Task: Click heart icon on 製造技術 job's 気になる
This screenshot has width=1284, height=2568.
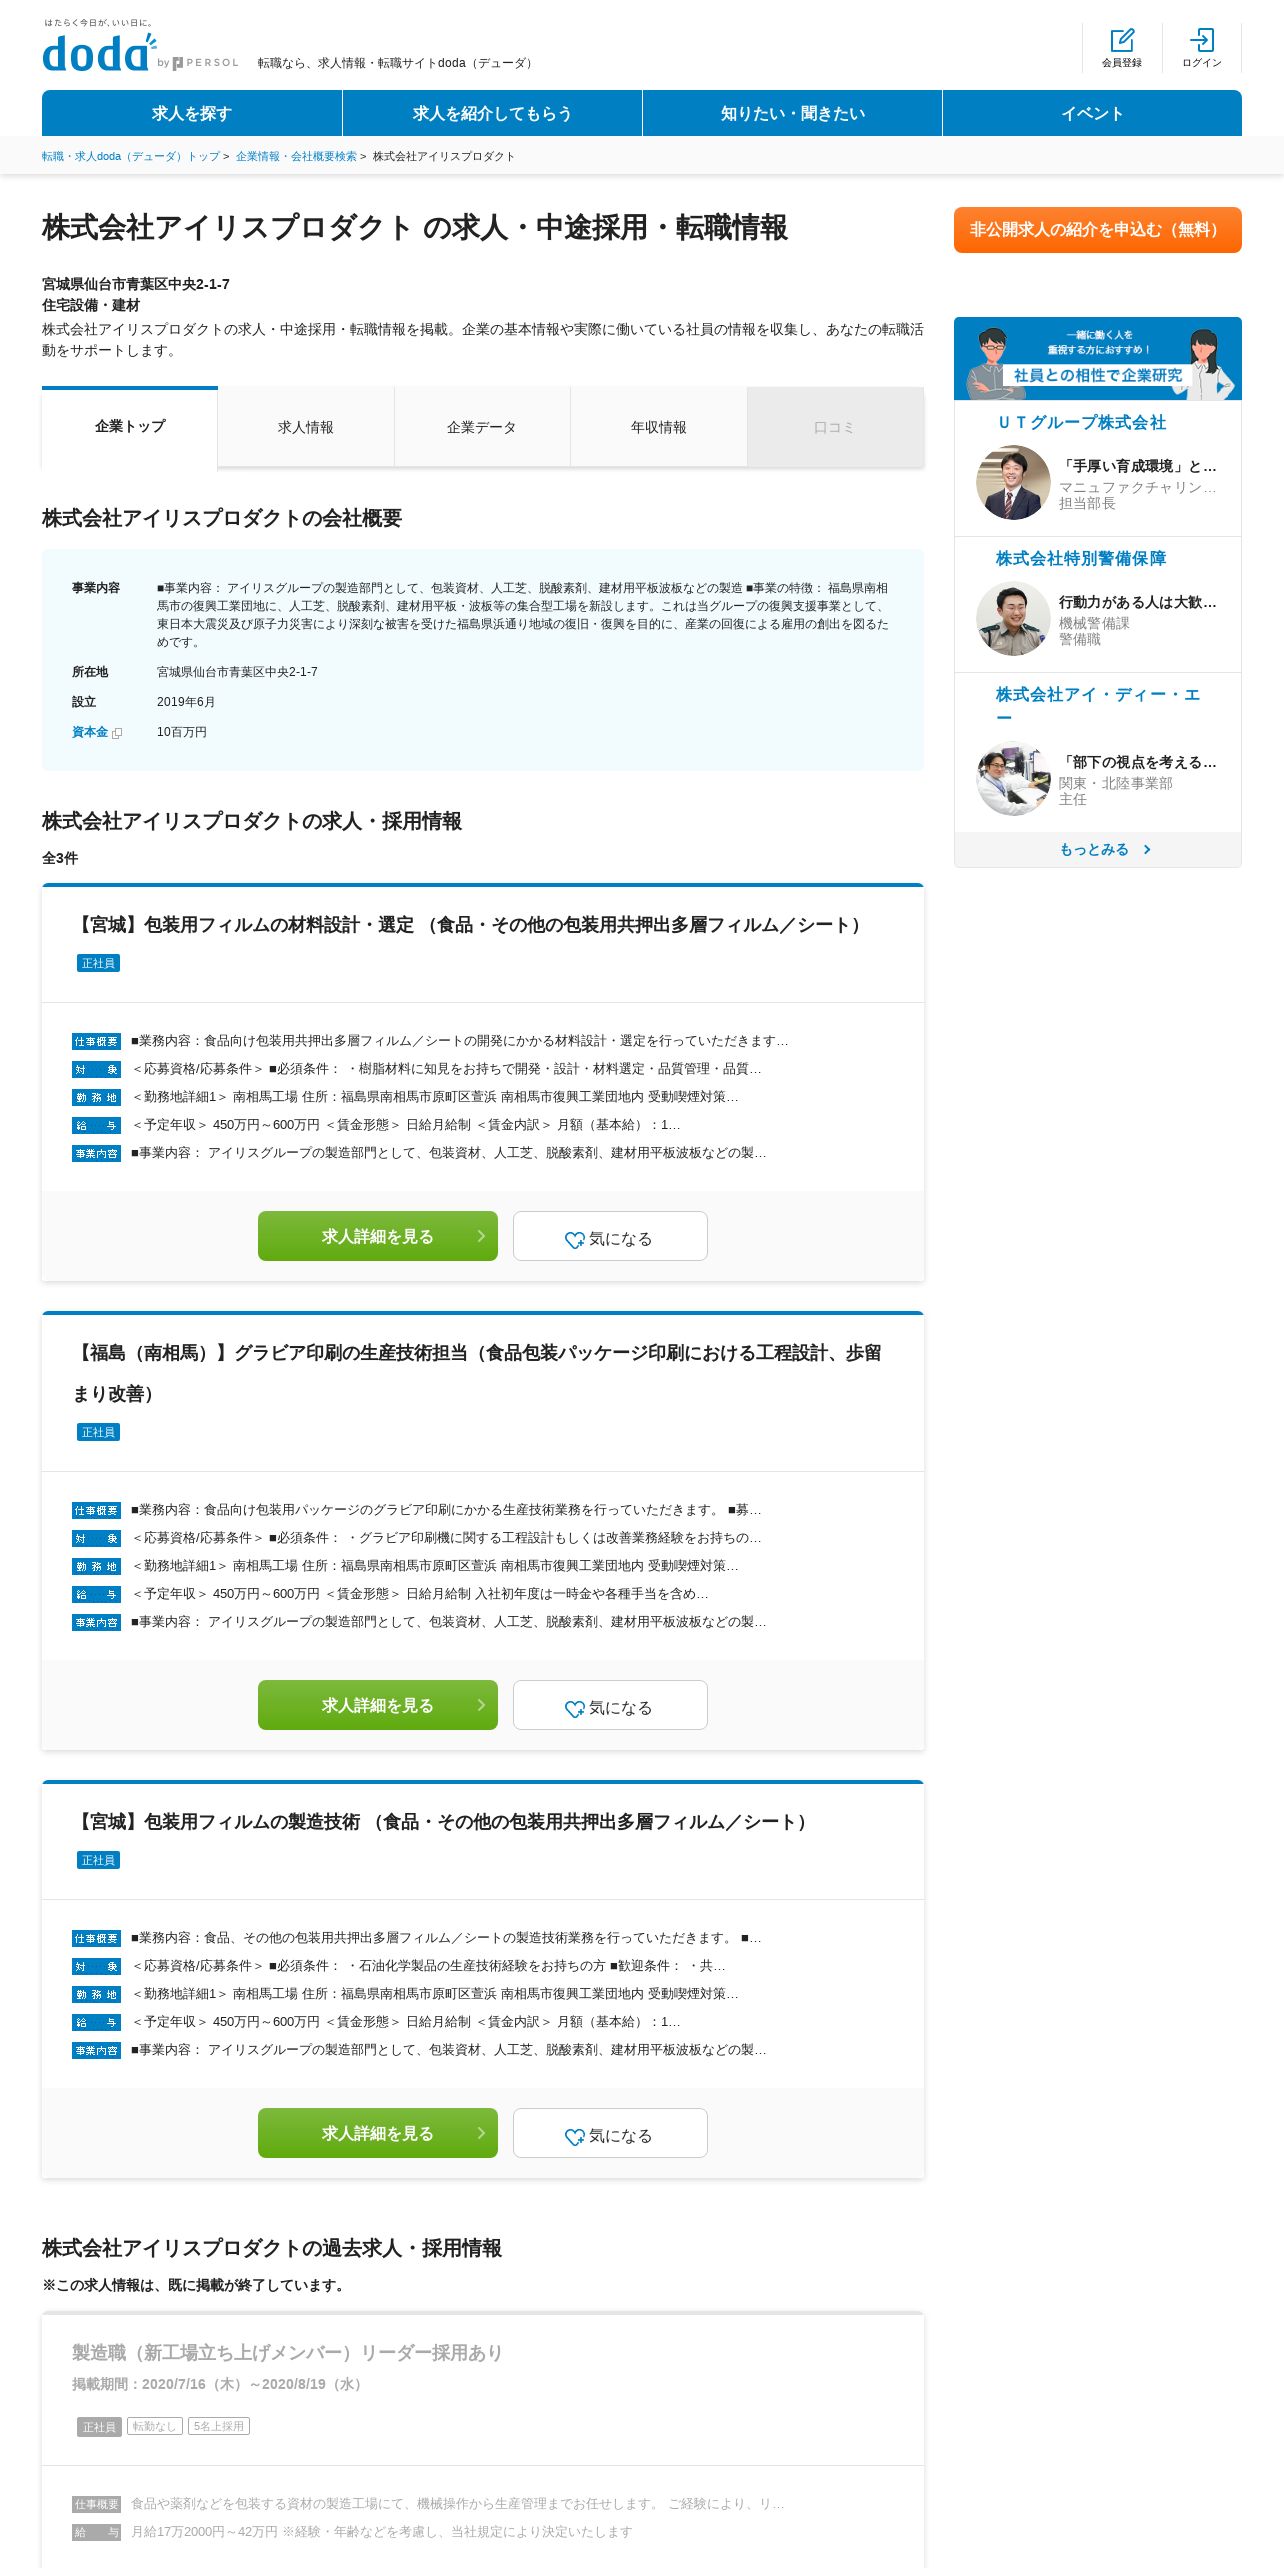Action: 575,2136
